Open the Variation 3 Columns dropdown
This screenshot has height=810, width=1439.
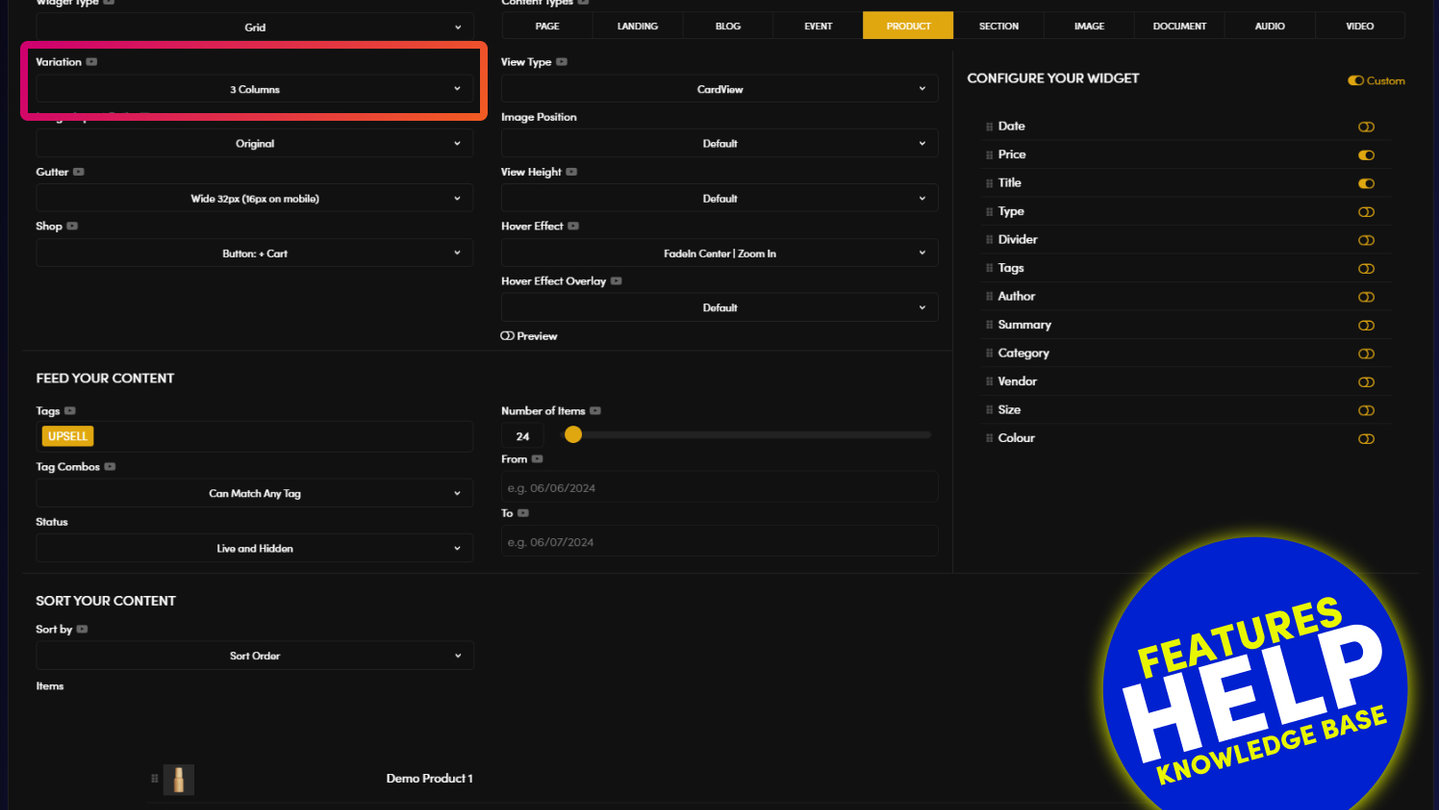(x=255, y=89)
